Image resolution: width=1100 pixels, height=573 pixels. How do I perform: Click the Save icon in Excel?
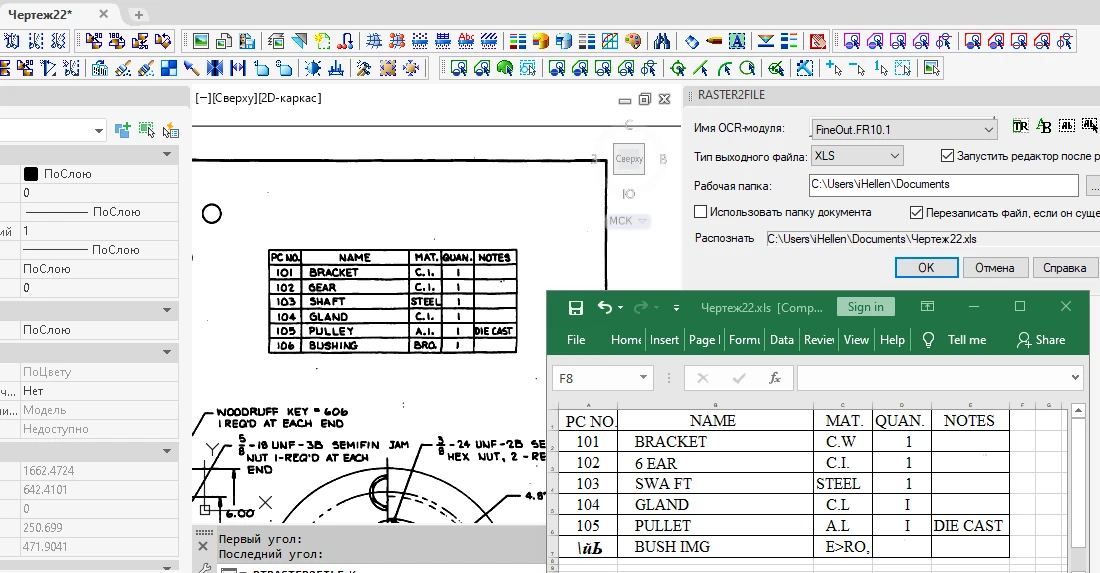[576, 307]
